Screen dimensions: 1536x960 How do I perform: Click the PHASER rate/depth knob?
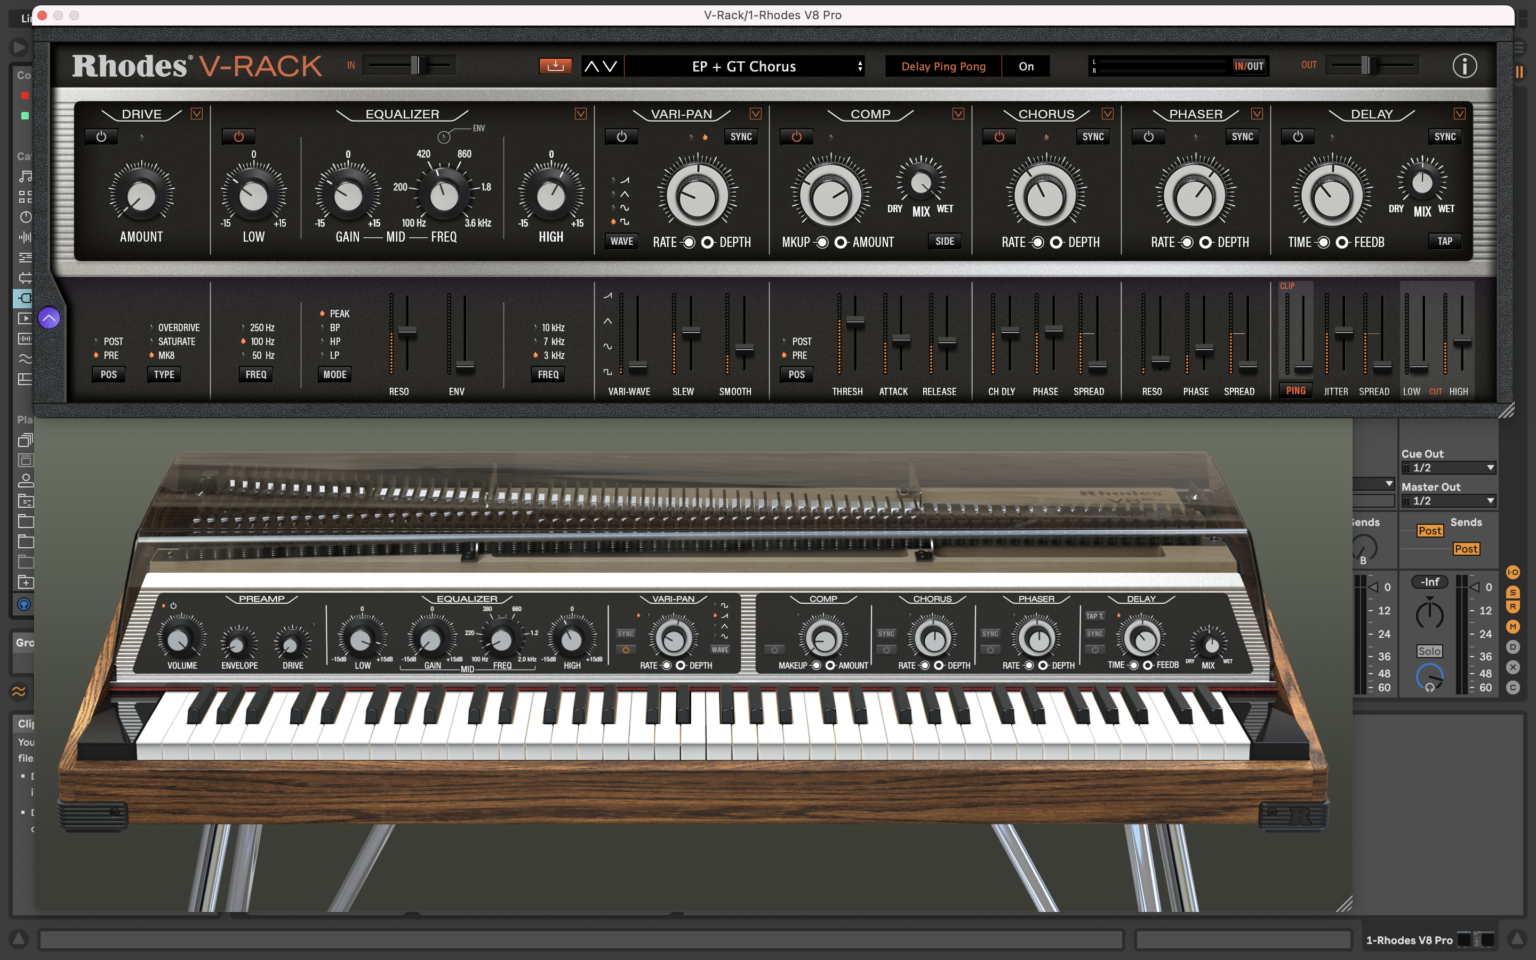click(x=1194, y=194)
